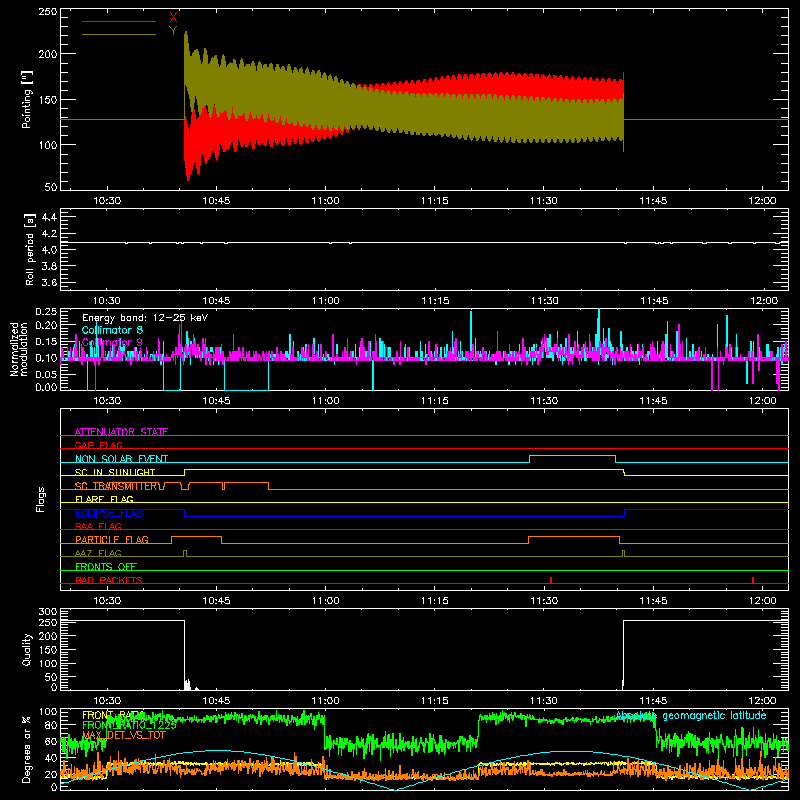Click the Normalized modulation axis title
The height and width of the screenshot is (800, 800).
coord(19,349)
